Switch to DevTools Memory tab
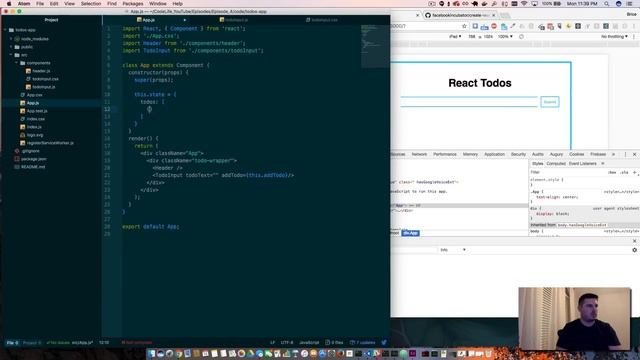This screenshot has width=640, height=360. (x=470, y=154)
